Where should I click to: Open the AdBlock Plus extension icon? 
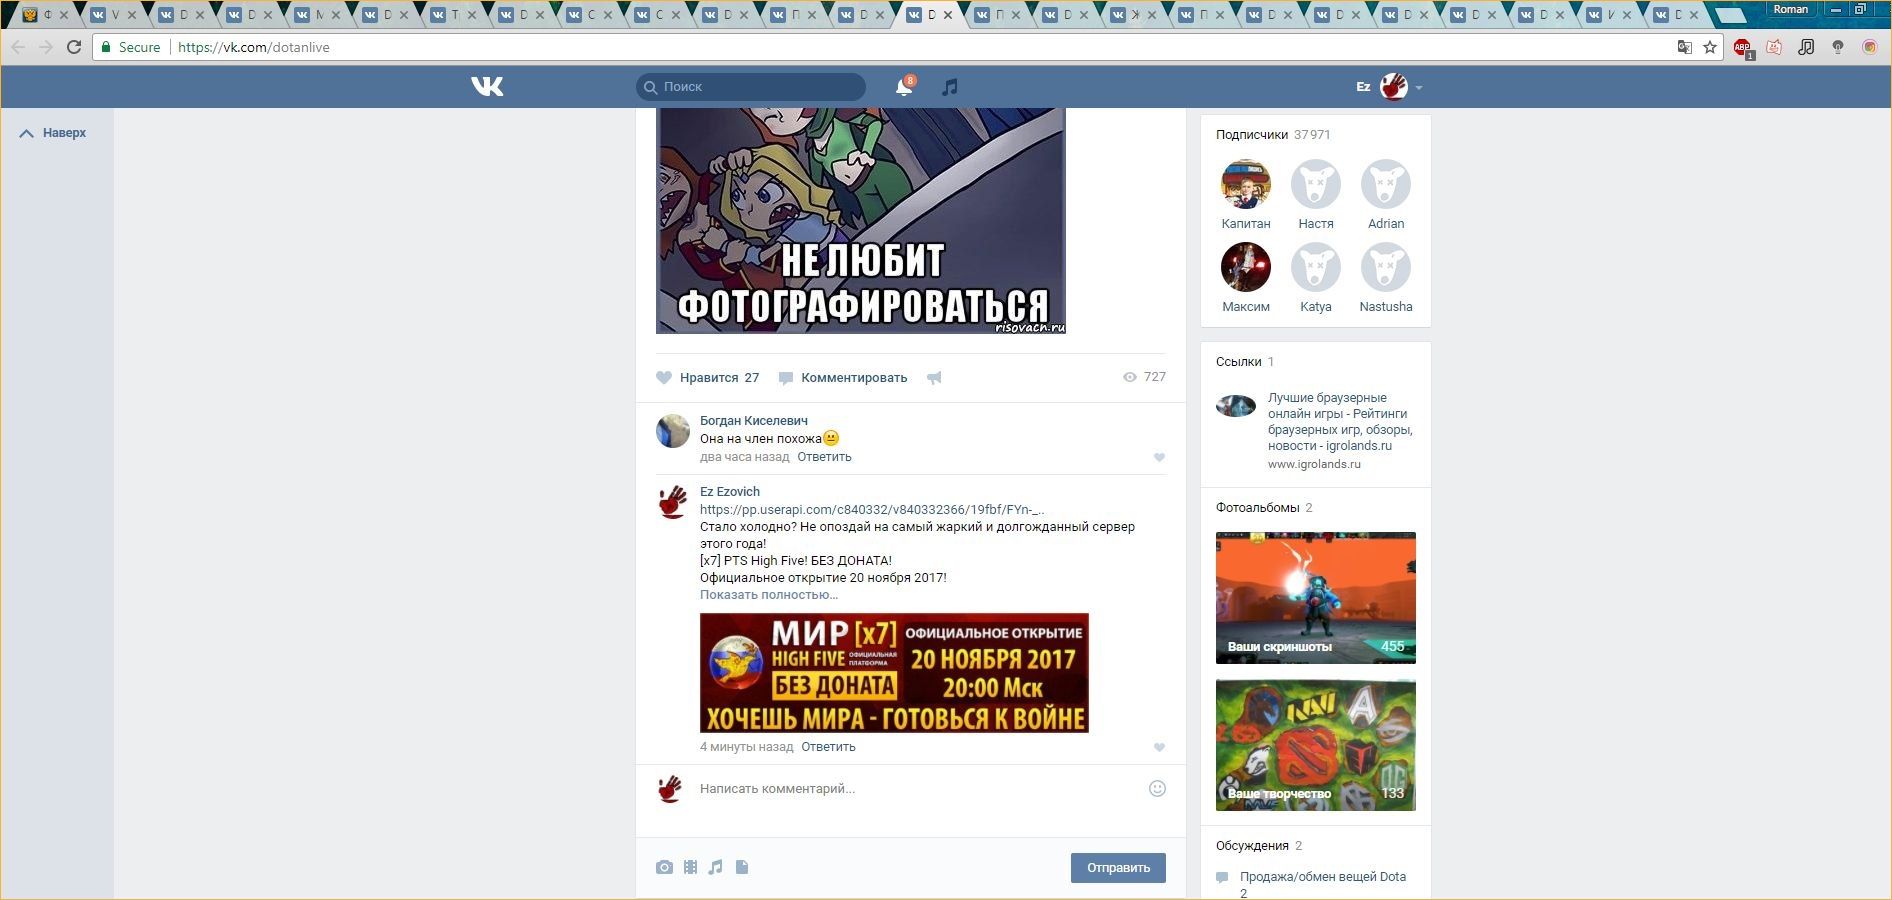point(1742,47)
